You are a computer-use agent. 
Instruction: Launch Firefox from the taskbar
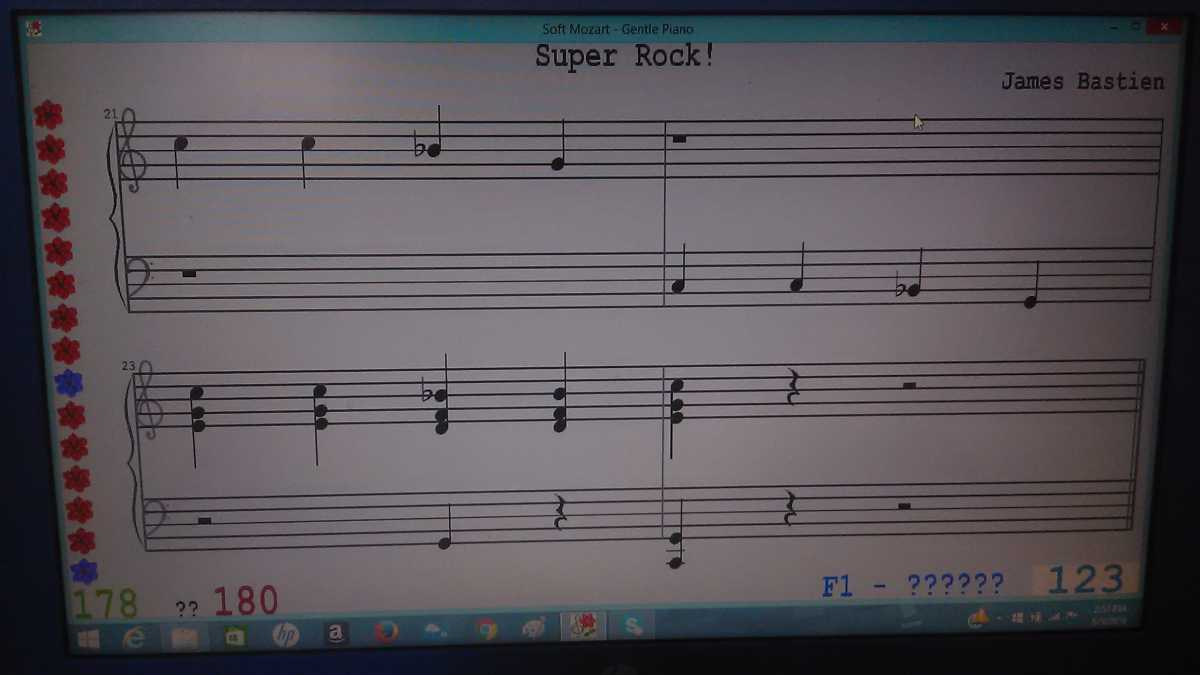tap(386, 632)
